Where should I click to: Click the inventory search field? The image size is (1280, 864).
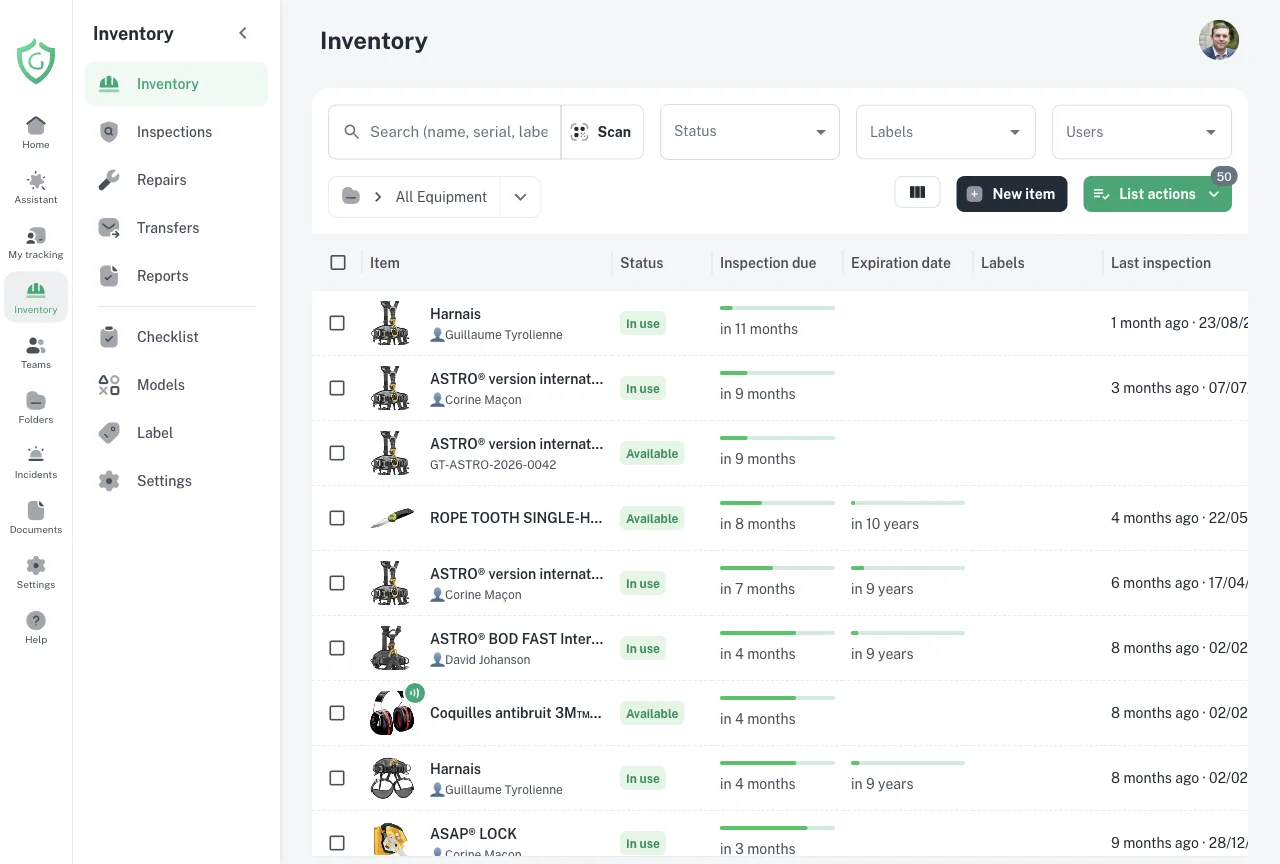tap(445, 132)
